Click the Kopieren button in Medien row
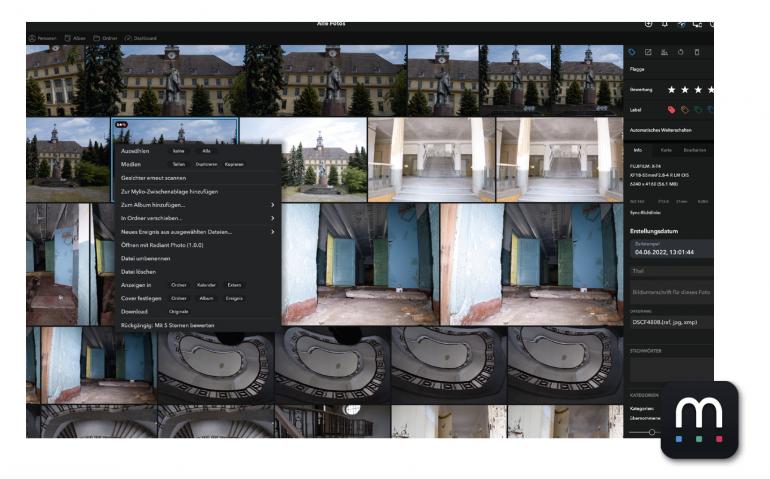Viewport: 770px width, 479px height. pyautogui.click(x=234, y=165)
